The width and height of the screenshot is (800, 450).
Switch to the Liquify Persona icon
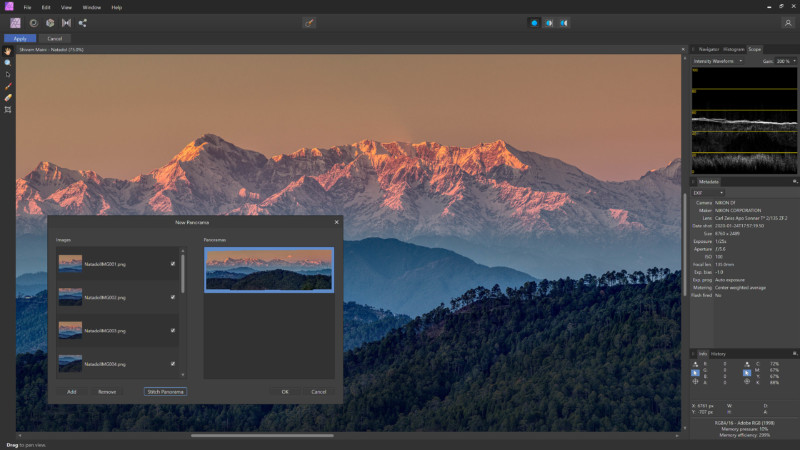pos(32,22)
